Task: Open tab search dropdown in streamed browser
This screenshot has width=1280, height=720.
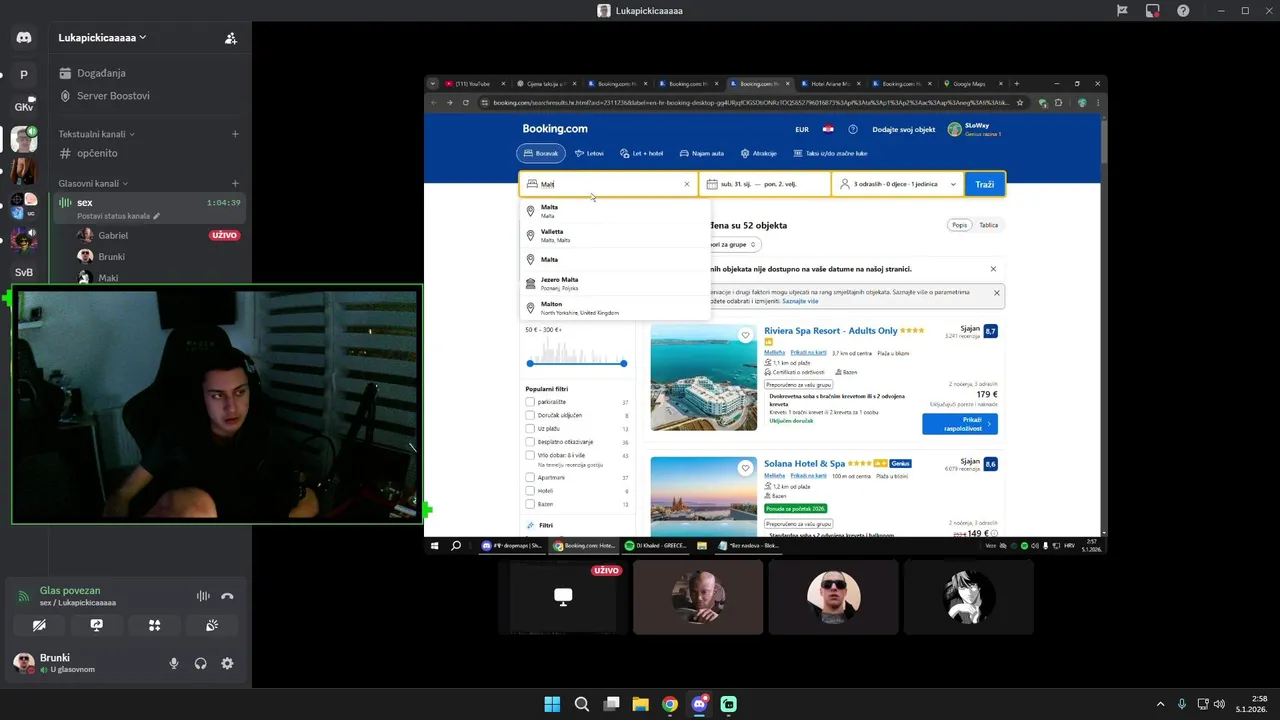Action: pyautogui.click(x=433, y=84)
